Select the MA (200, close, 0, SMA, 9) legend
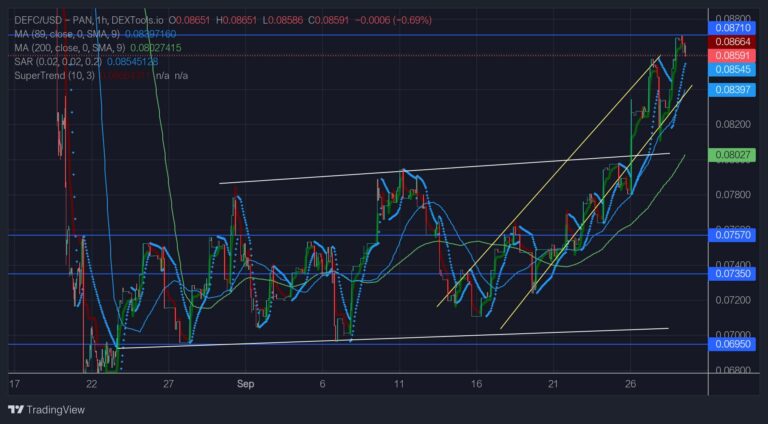The image size is (768, 424). 70,48
